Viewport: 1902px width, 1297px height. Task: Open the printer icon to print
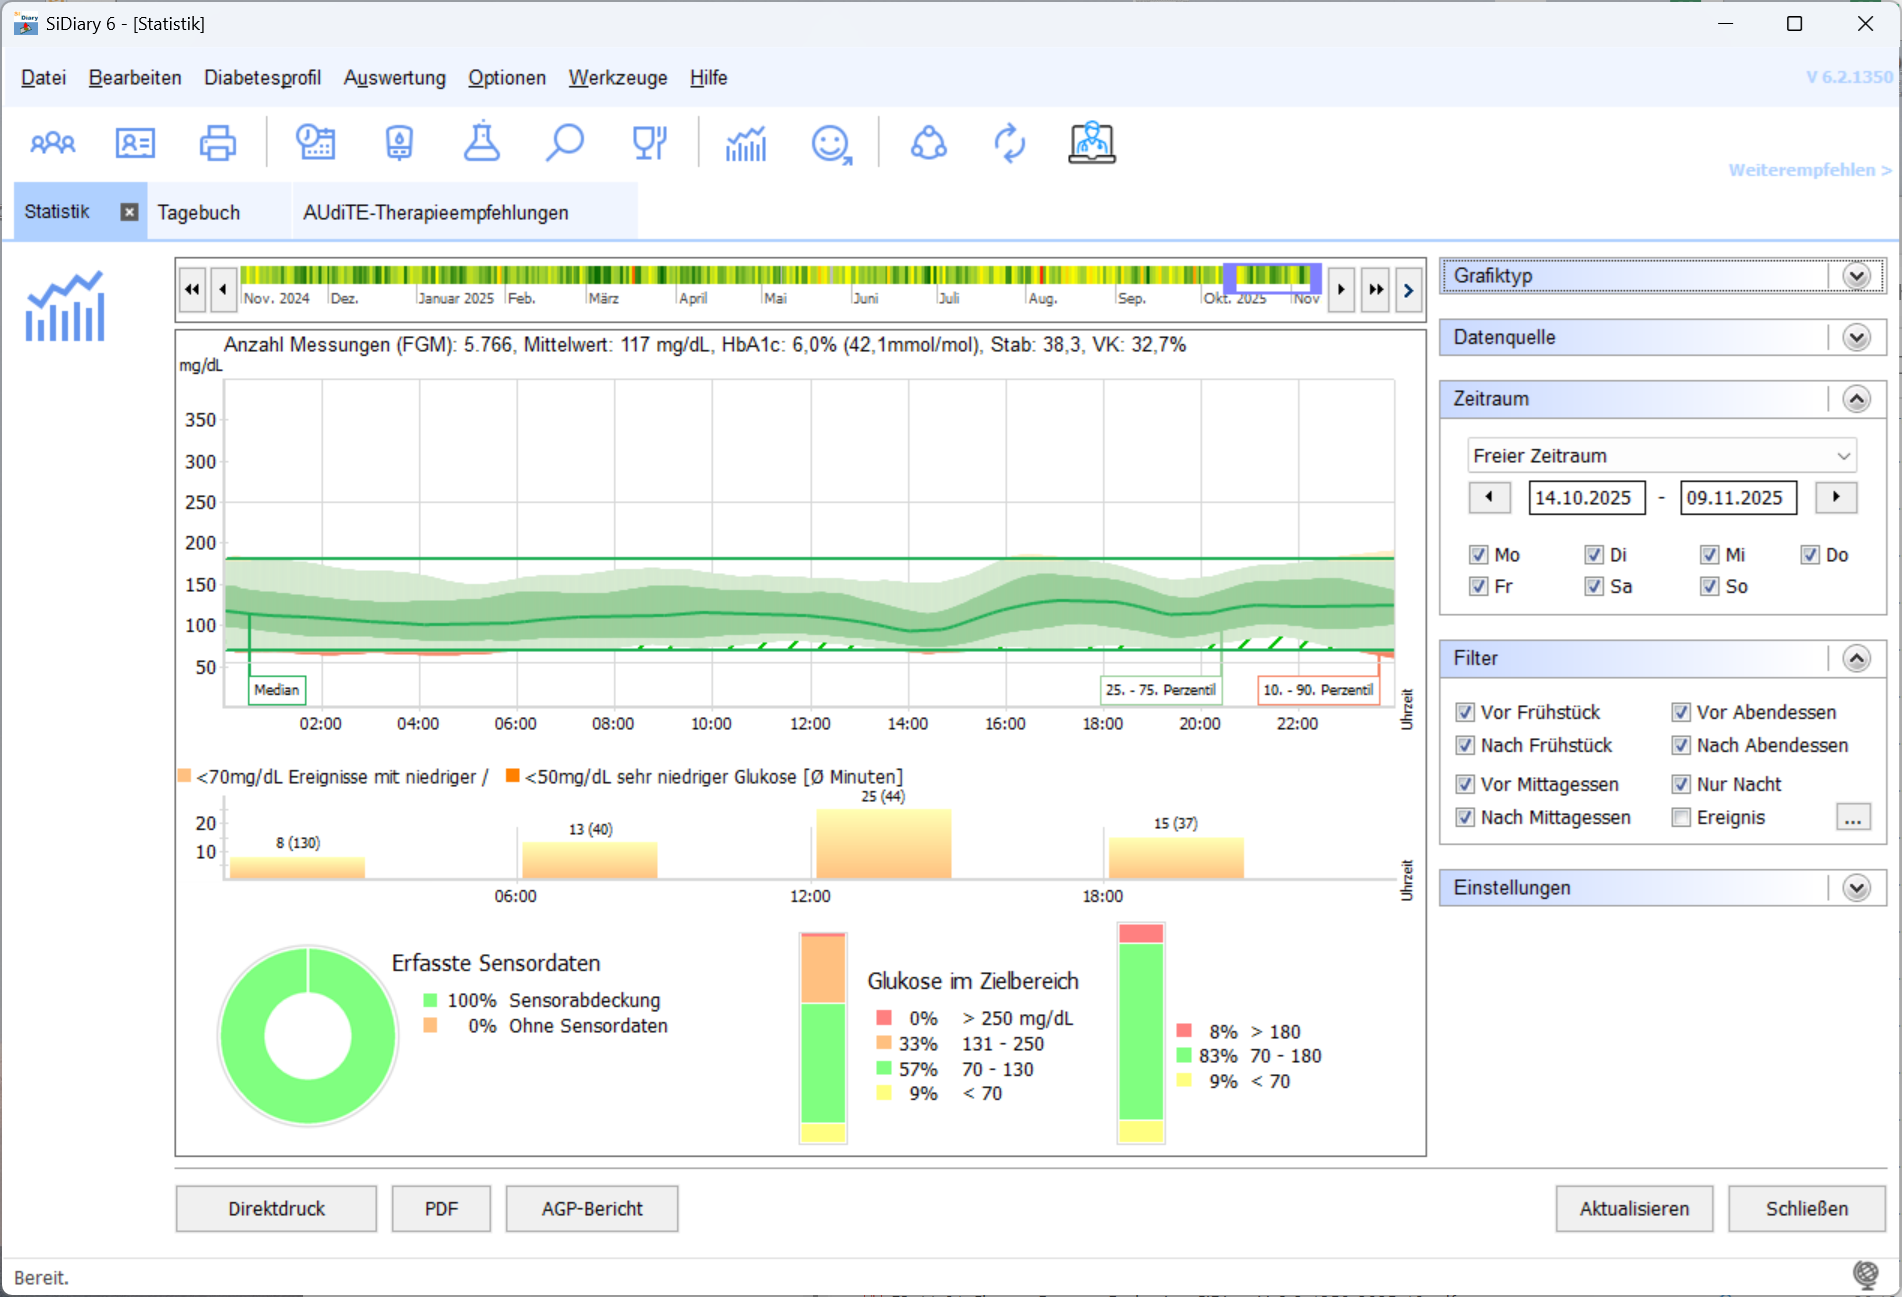coord(217,142)
